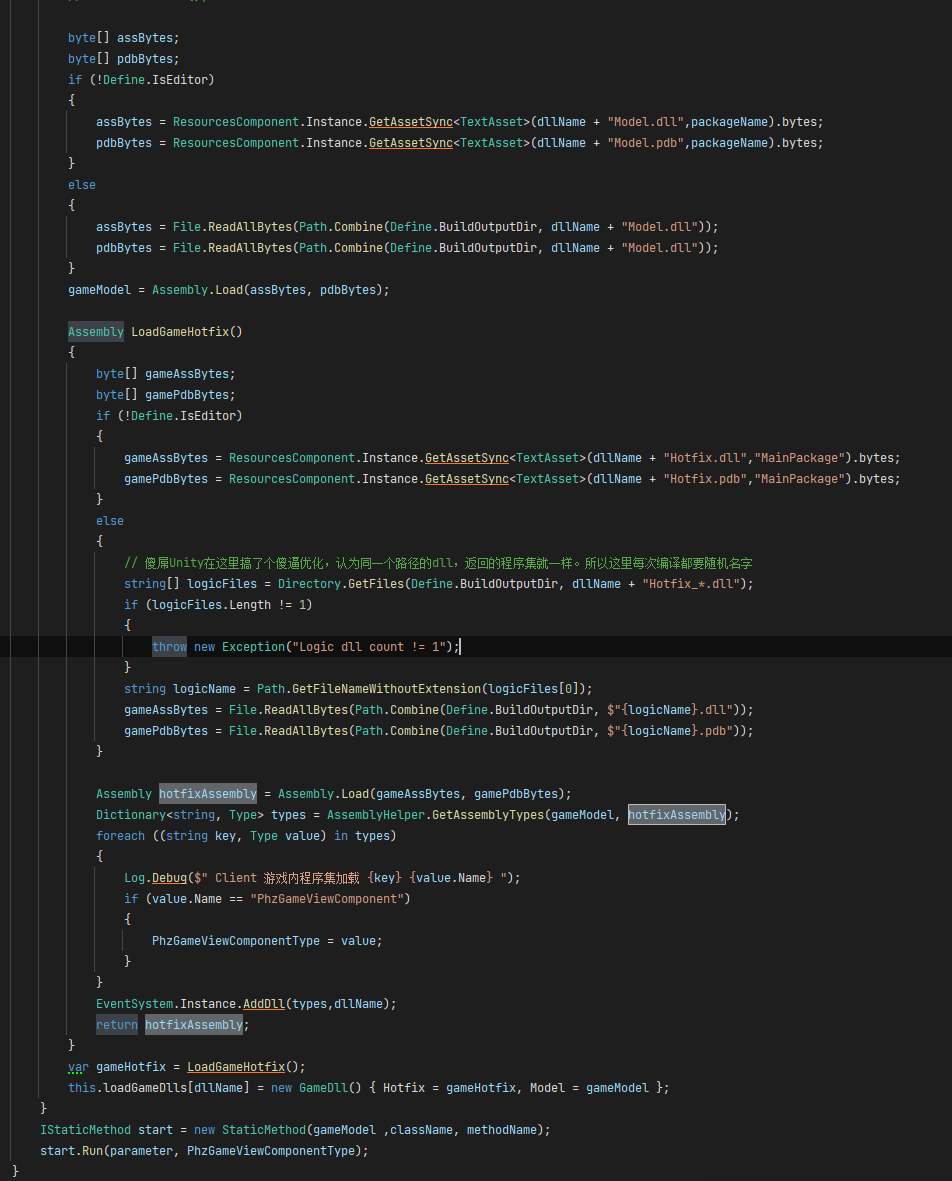Click GetAssetSync on the "Model.dll" line
The height and width of the screenshot is (1181, 952).
(410, 122)
